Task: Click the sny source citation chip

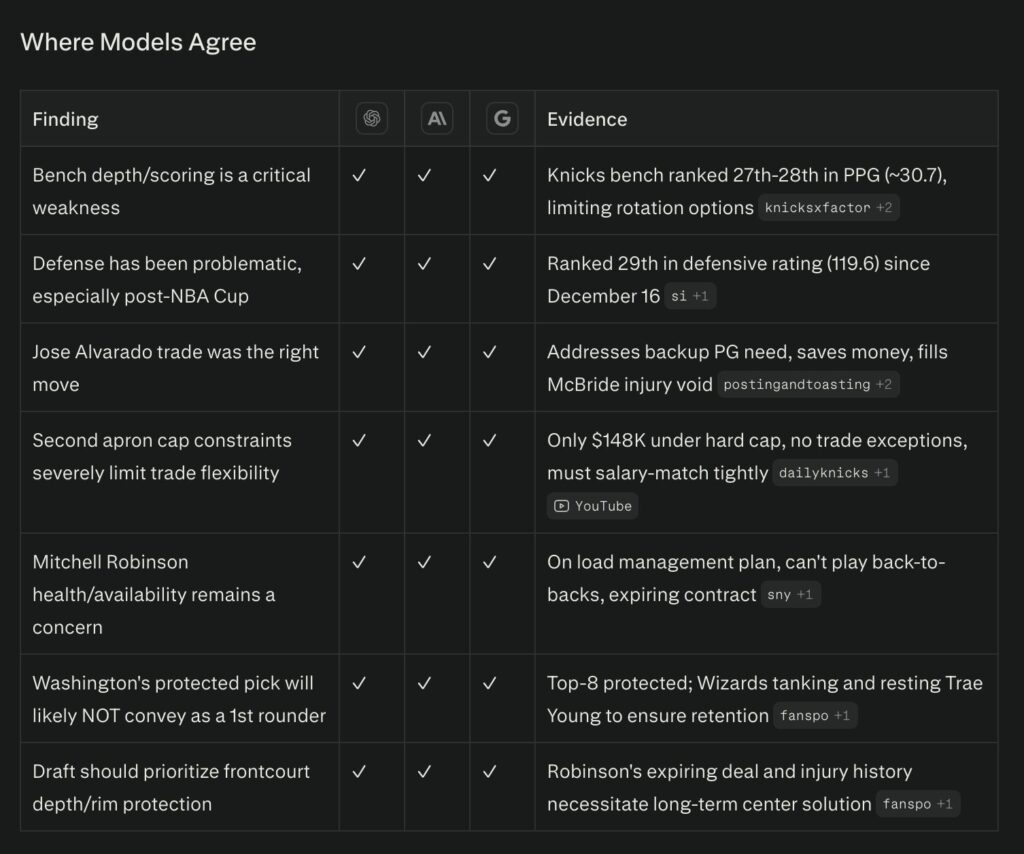Action: [790, 595]
